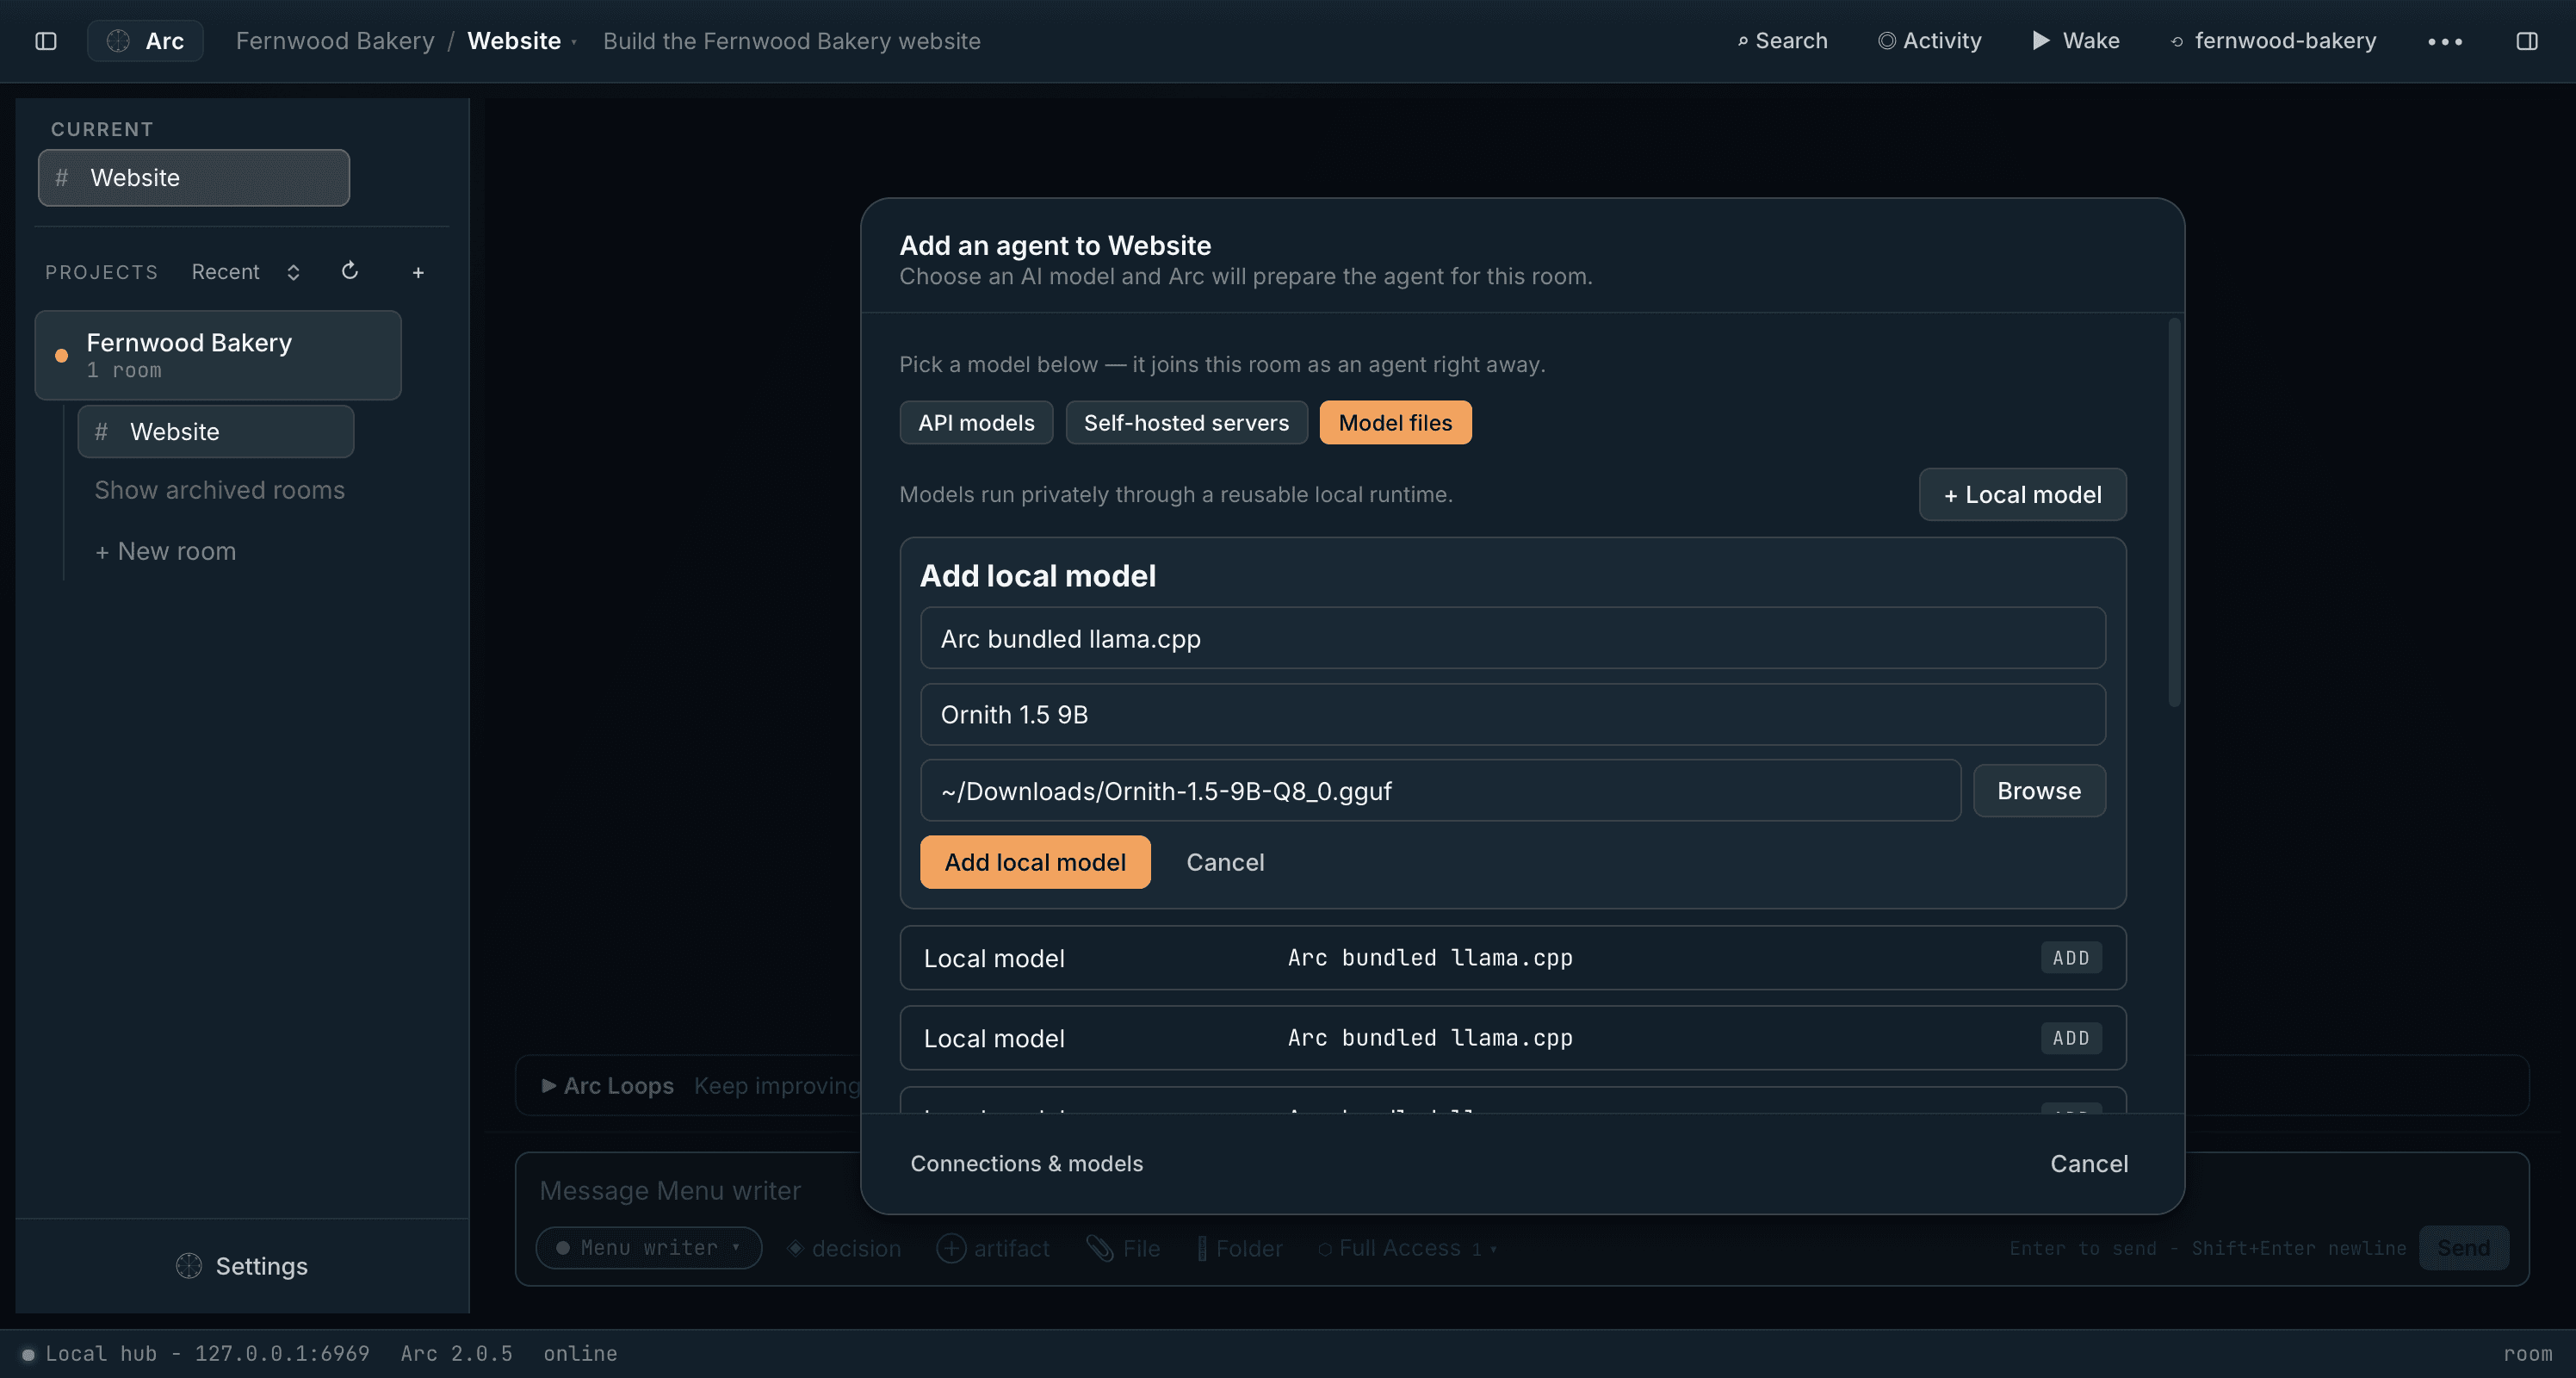The width and height of the screenshot is (2576, 1378).
Task: Open the Activity view
Action: pyautogui.click(x=1929, y=41)
